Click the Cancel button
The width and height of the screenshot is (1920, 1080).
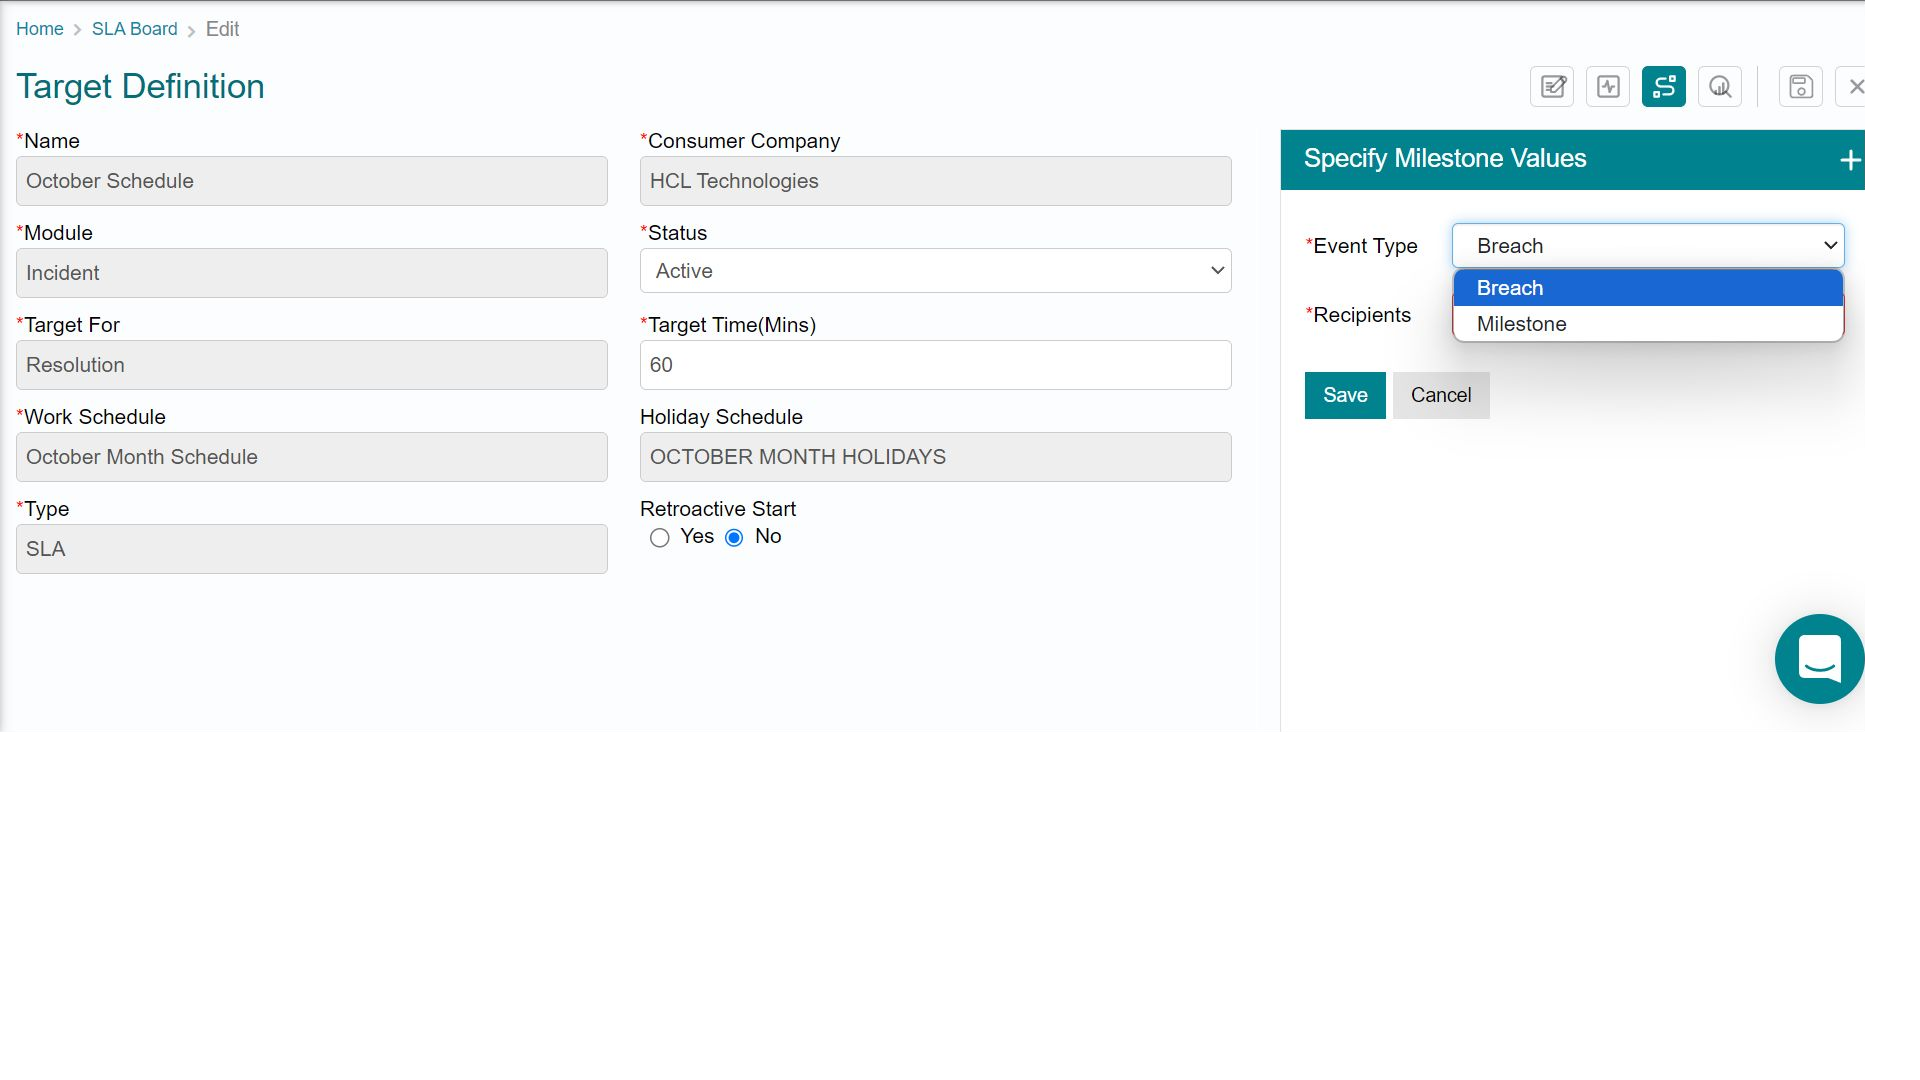(1440, 395)
